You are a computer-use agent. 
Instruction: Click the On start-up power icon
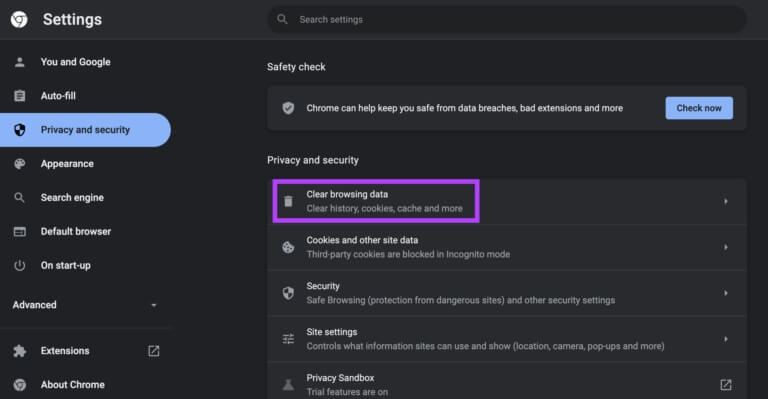click(x=20, y=265)
